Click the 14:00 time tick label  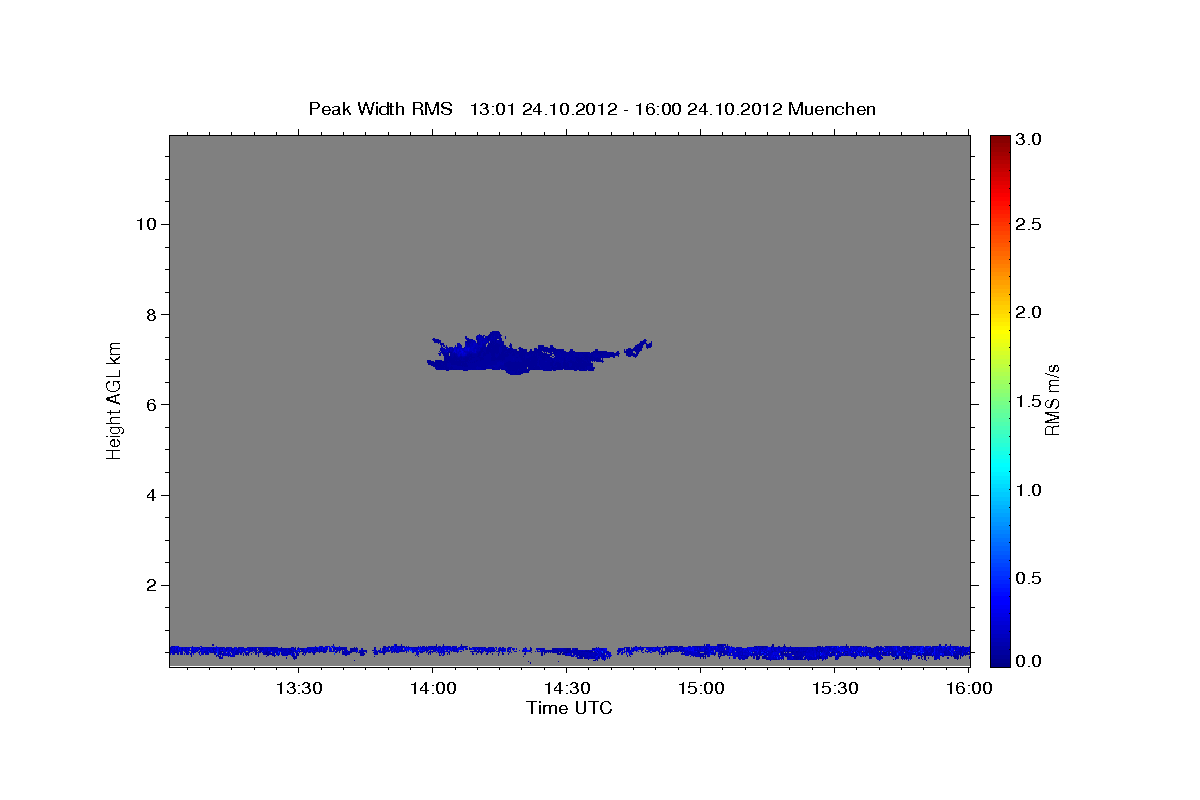click(x=432, y=688)
